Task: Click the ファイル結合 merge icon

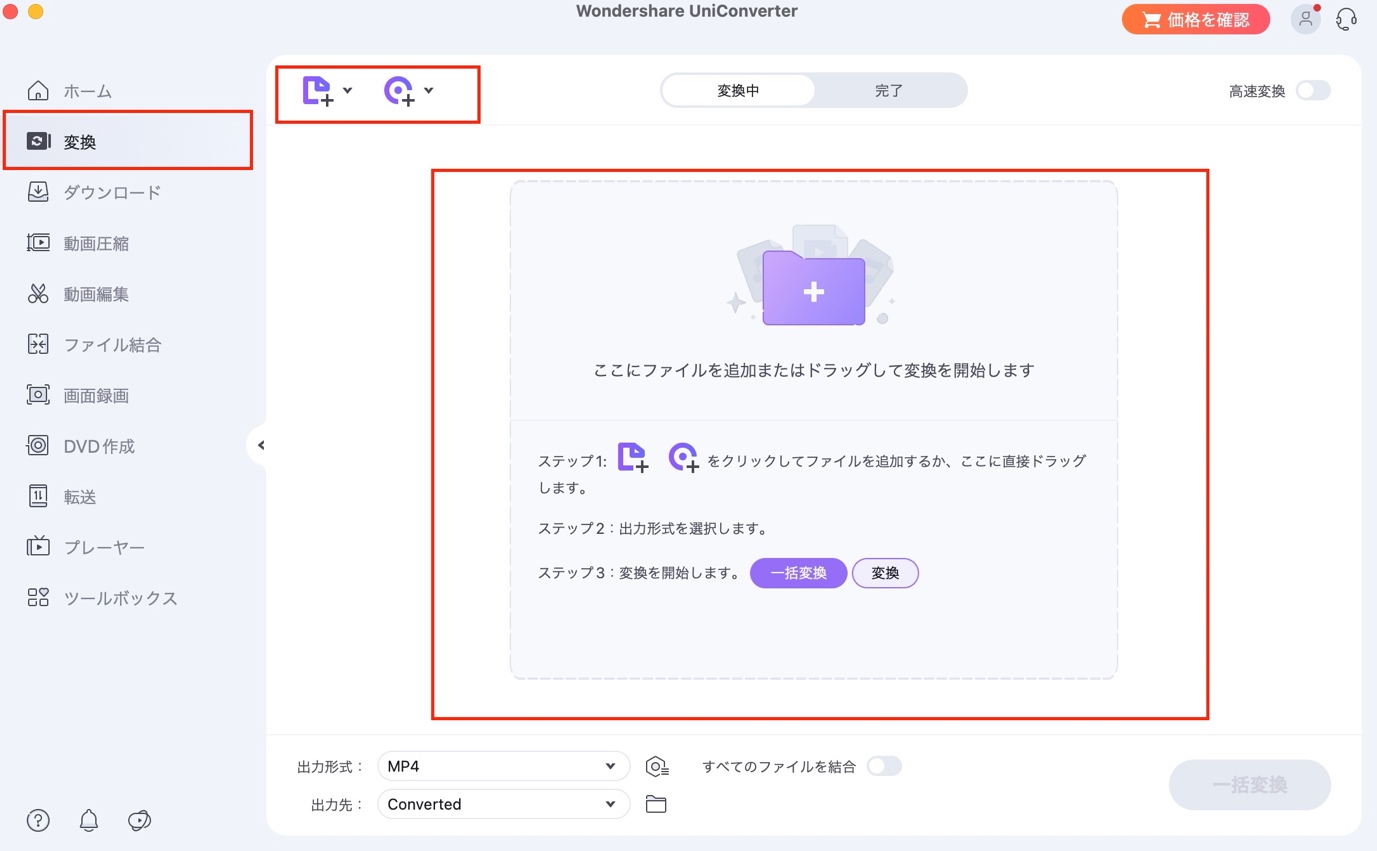Action: click(x=38, y=345)
